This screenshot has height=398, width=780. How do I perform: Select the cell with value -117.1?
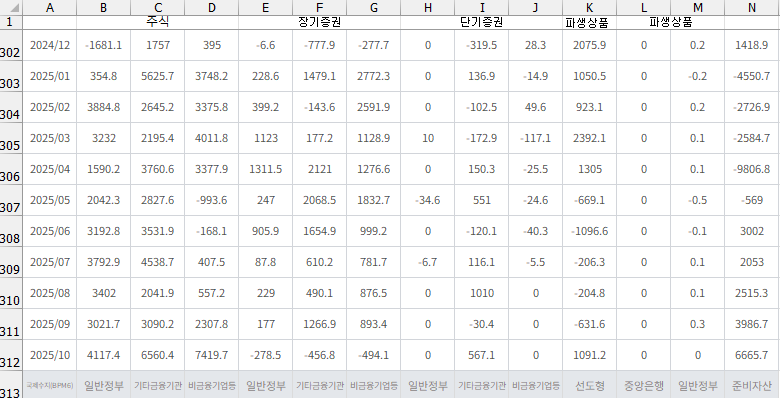click(535, 138)
